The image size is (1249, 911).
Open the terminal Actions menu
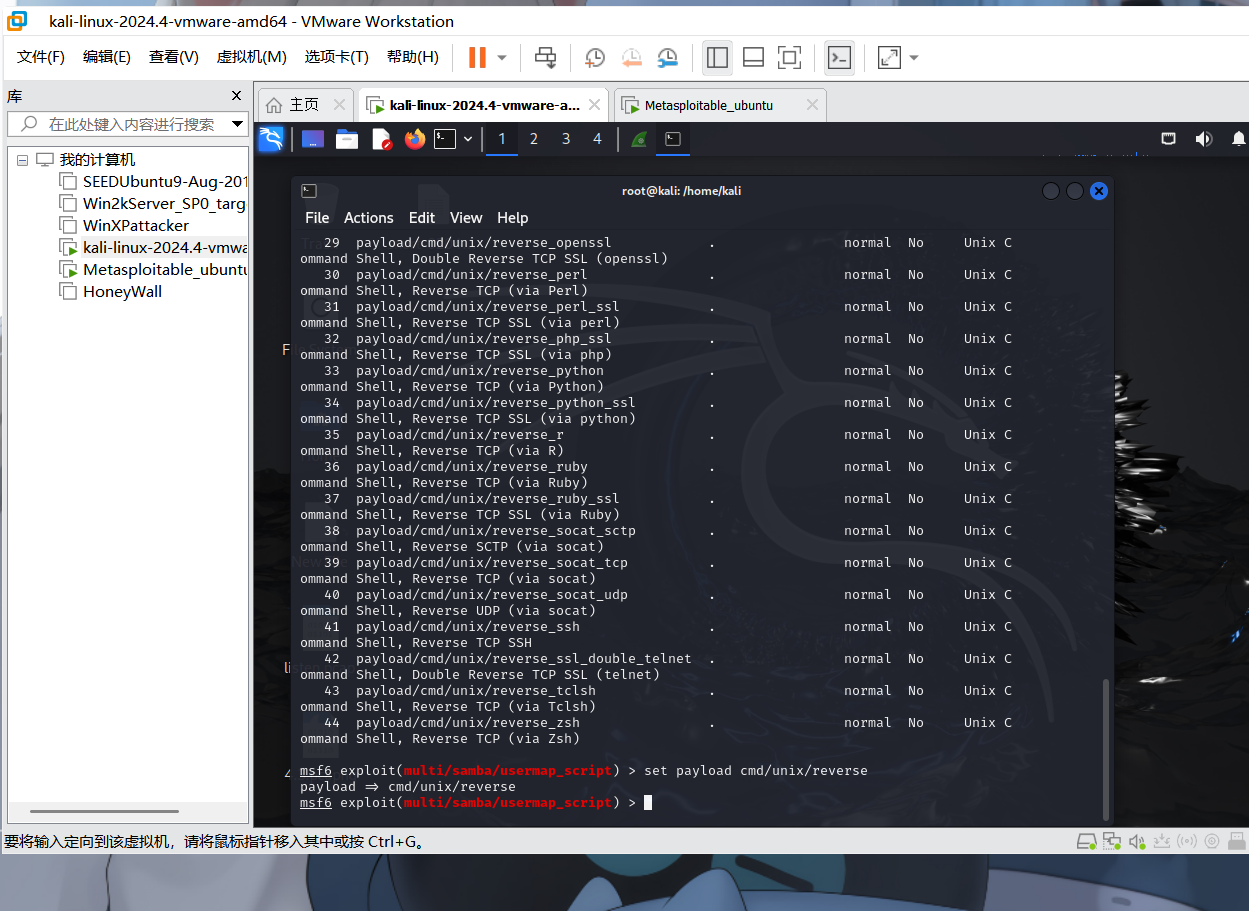(x=369, y=218)
